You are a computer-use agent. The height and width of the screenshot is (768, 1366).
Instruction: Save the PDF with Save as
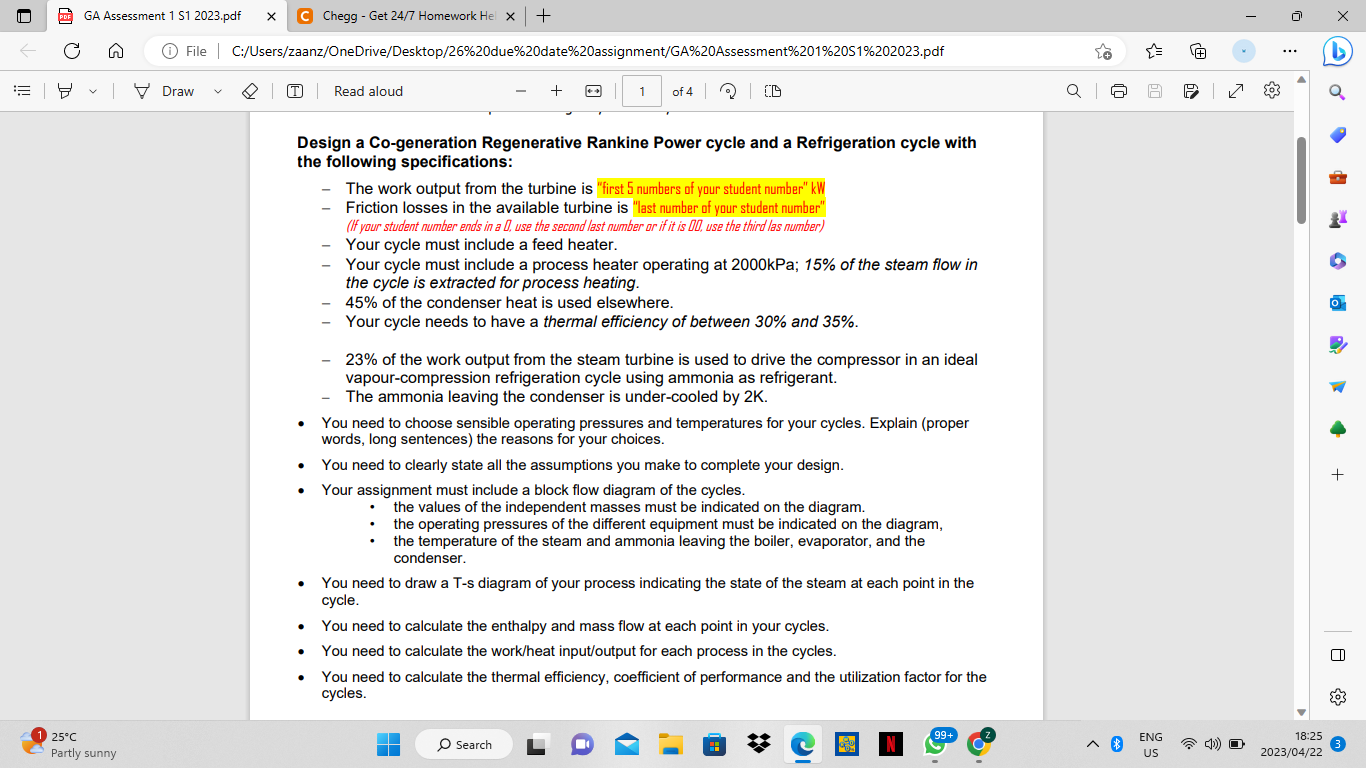coord(1191,91)
